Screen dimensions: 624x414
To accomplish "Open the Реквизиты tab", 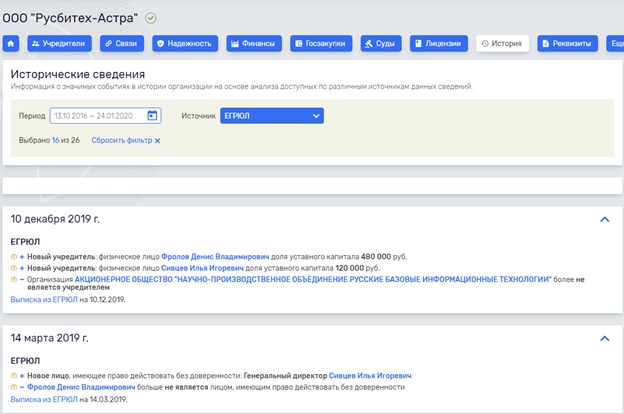I will [567, 43].
